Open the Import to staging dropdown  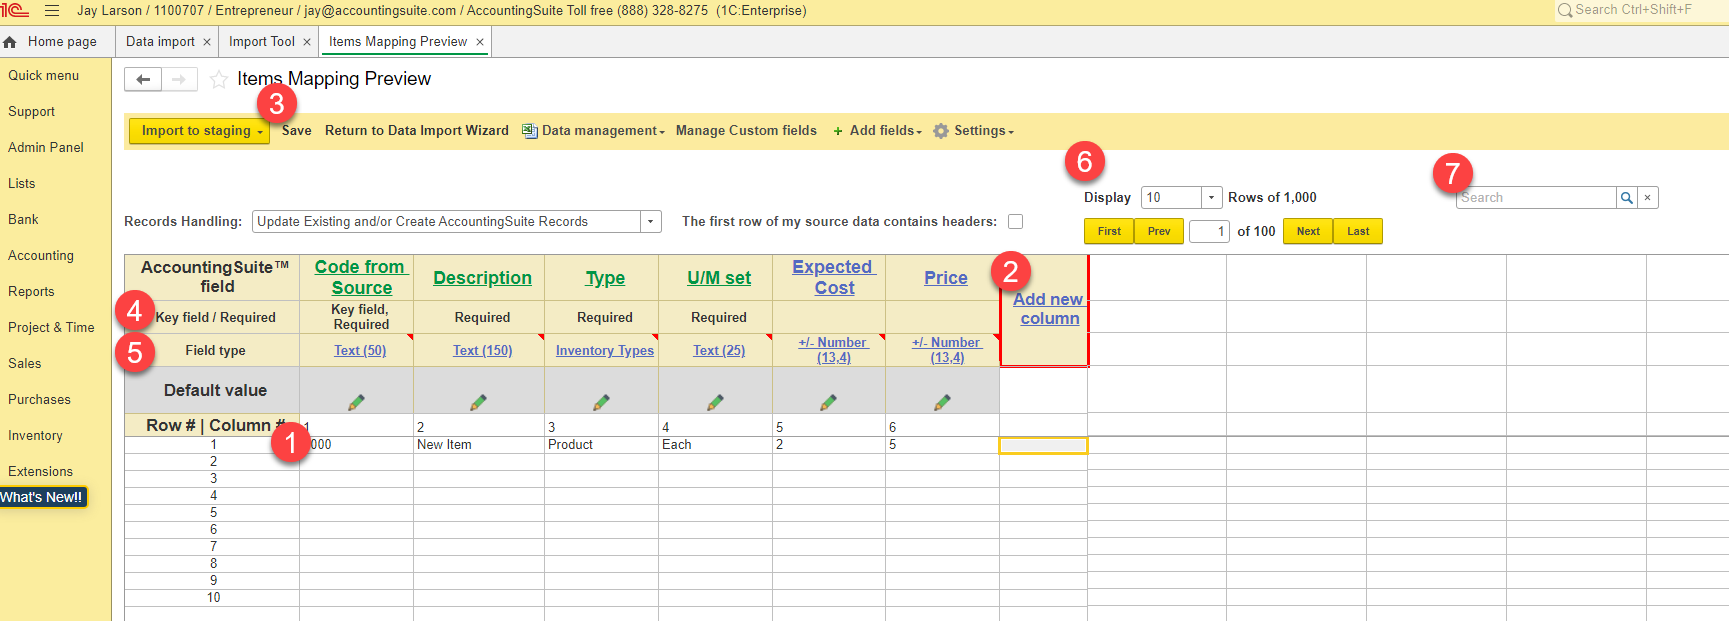coord(199,131)
